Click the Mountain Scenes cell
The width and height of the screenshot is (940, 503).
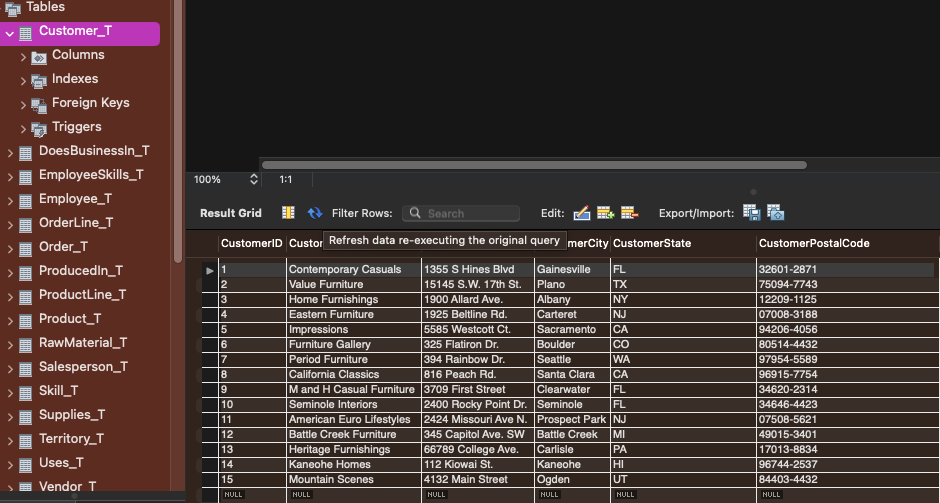pyautogui.click(x=354, y=479)
